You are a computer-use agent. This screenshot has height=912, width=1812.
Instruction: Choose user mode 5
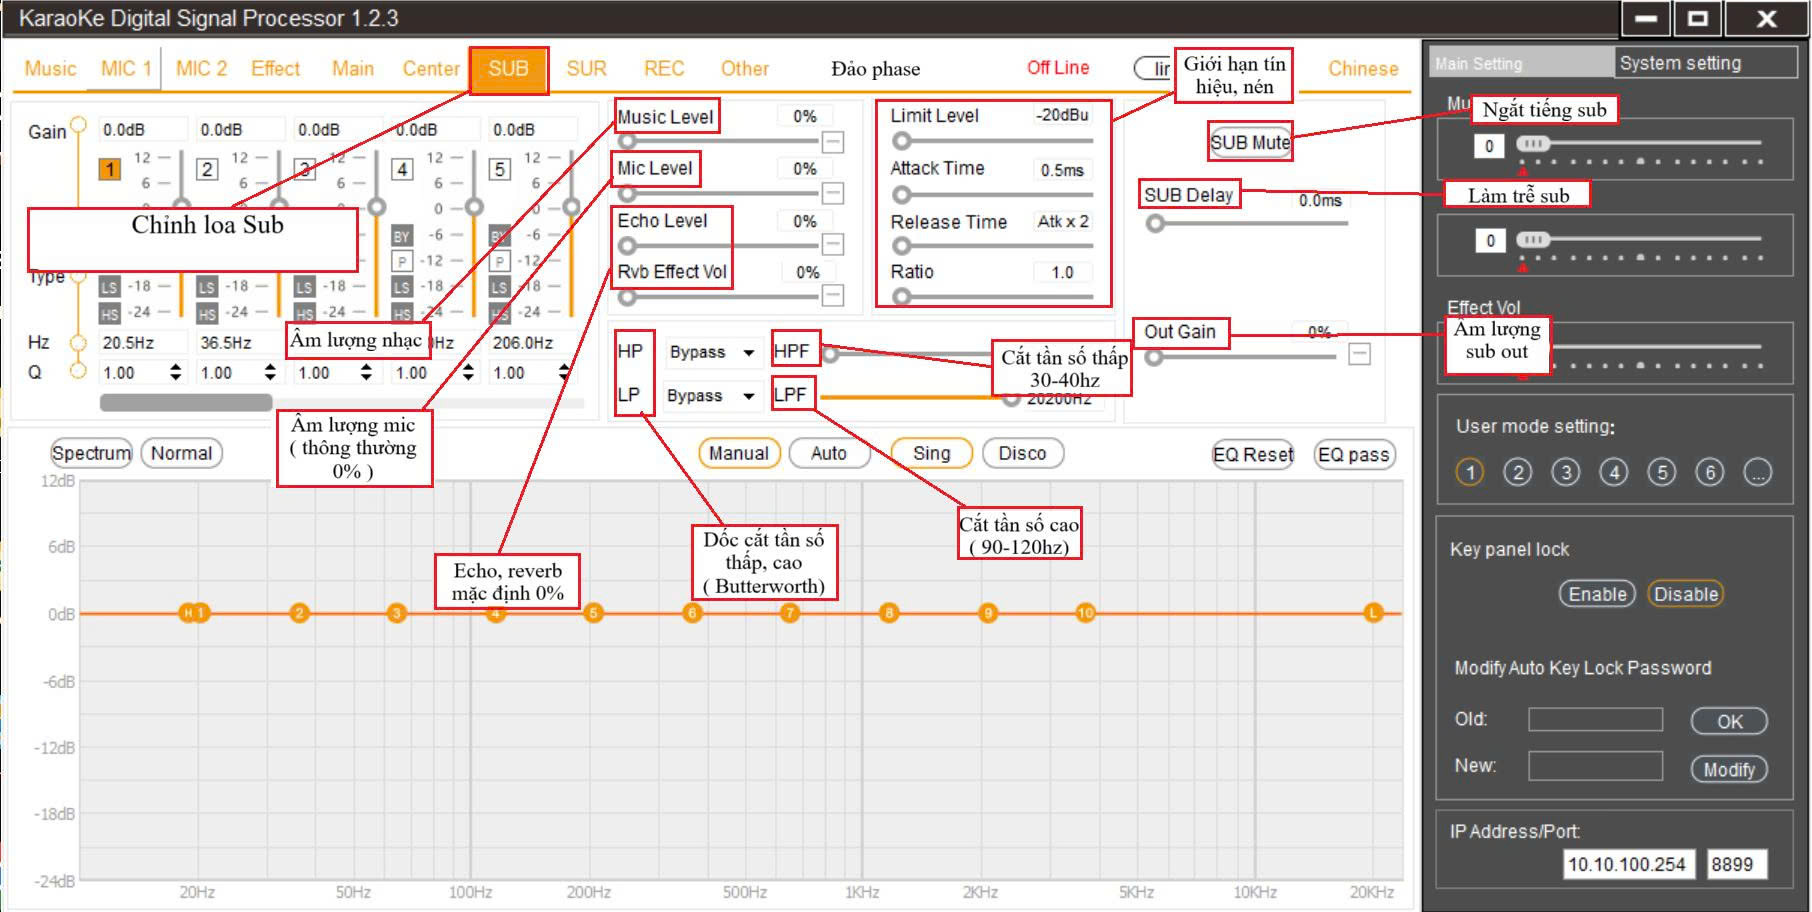tap(1661, 472)
